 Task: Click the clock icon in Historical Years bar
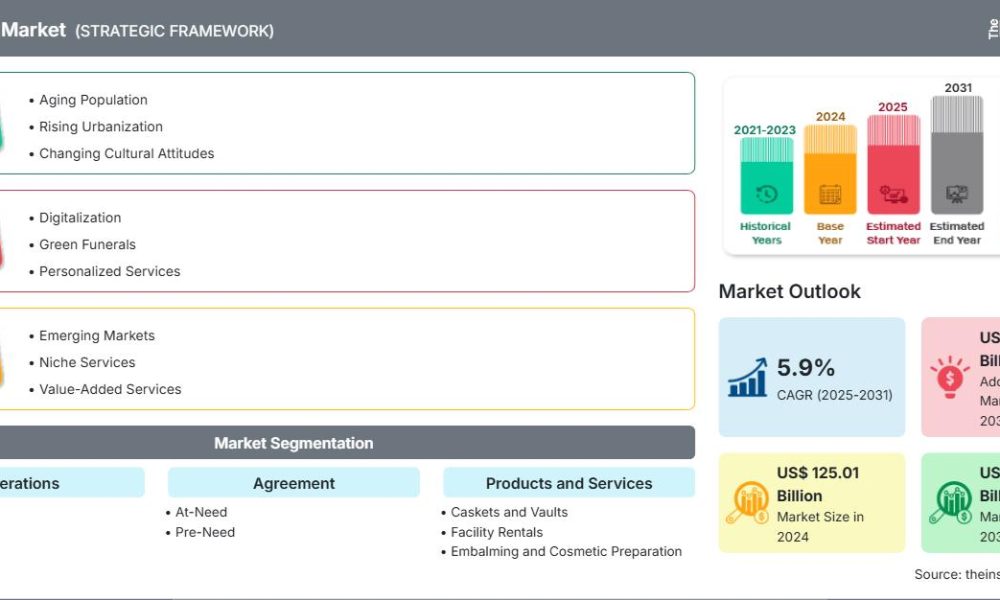tap(767, 194)
